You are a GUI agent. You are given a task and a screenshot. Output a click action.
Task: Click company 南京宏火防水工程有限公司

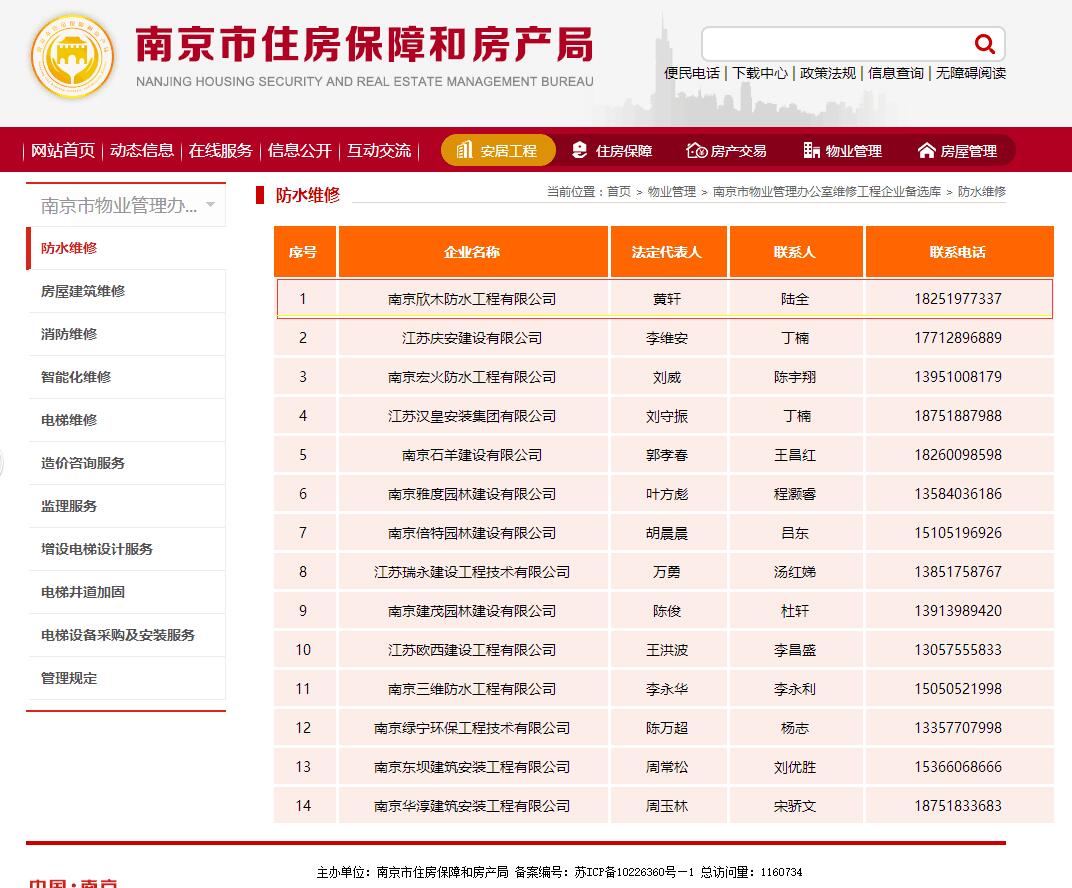click(x=472, y=377)
